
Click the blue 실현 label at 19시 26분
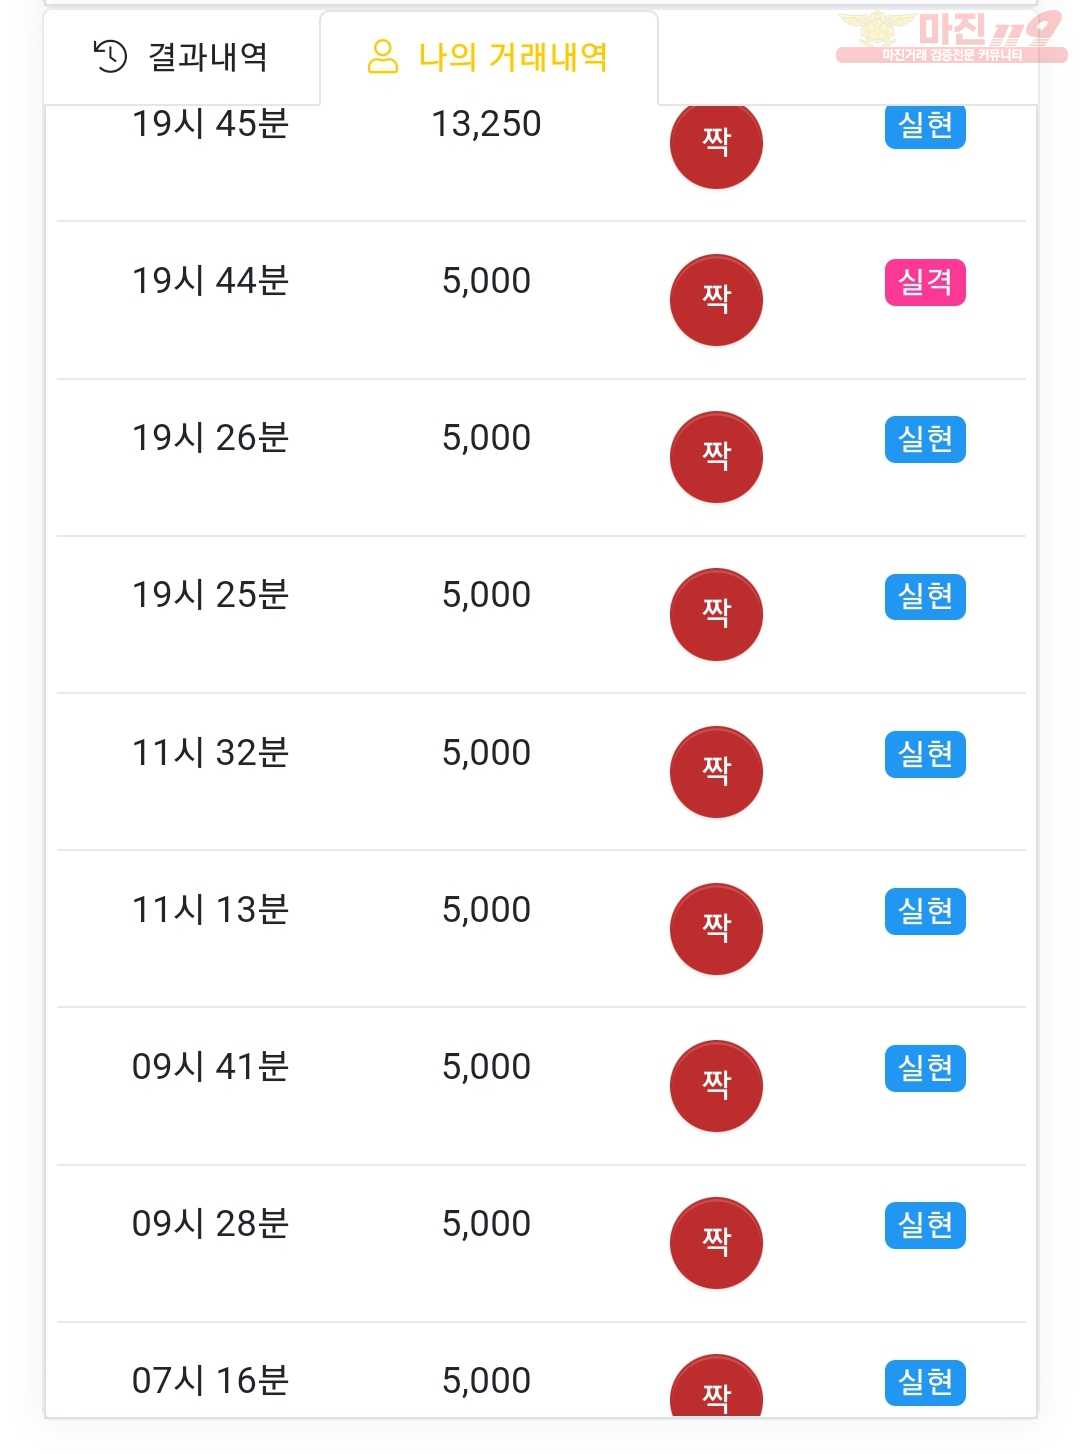(925, 439)
